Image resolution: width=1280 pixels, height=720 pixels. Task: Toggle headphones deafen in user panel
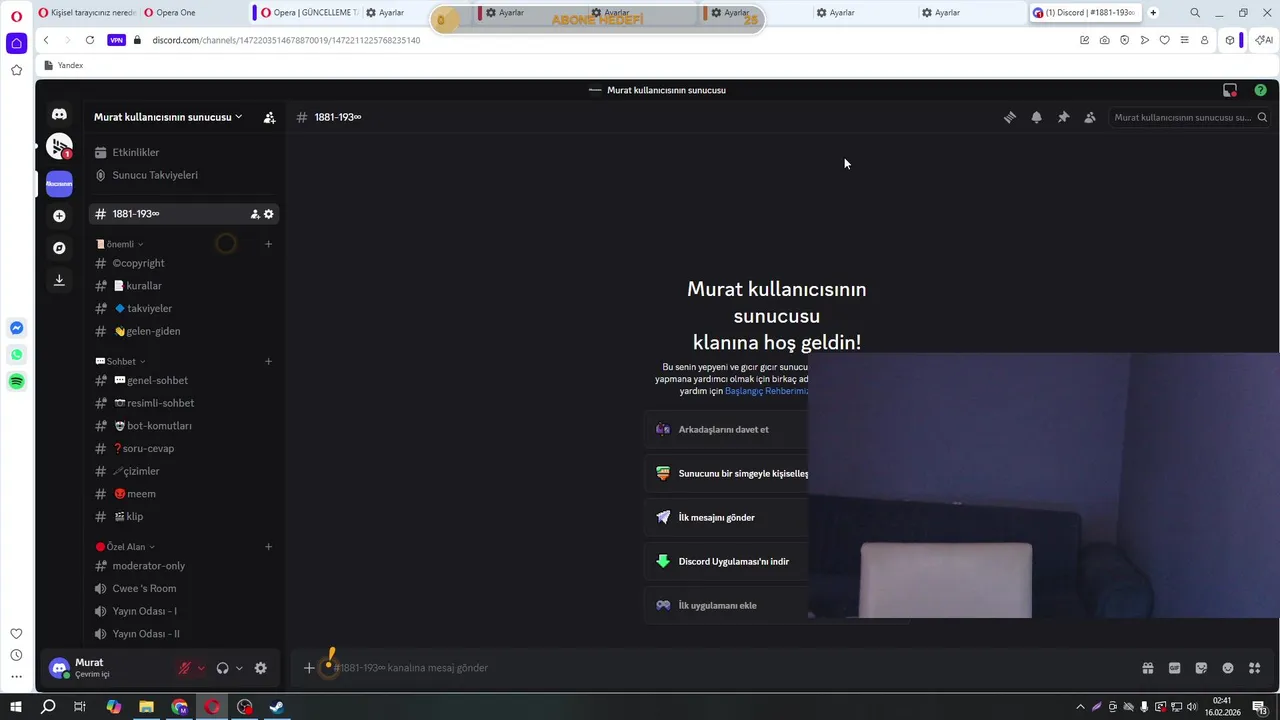click(222, 668)
